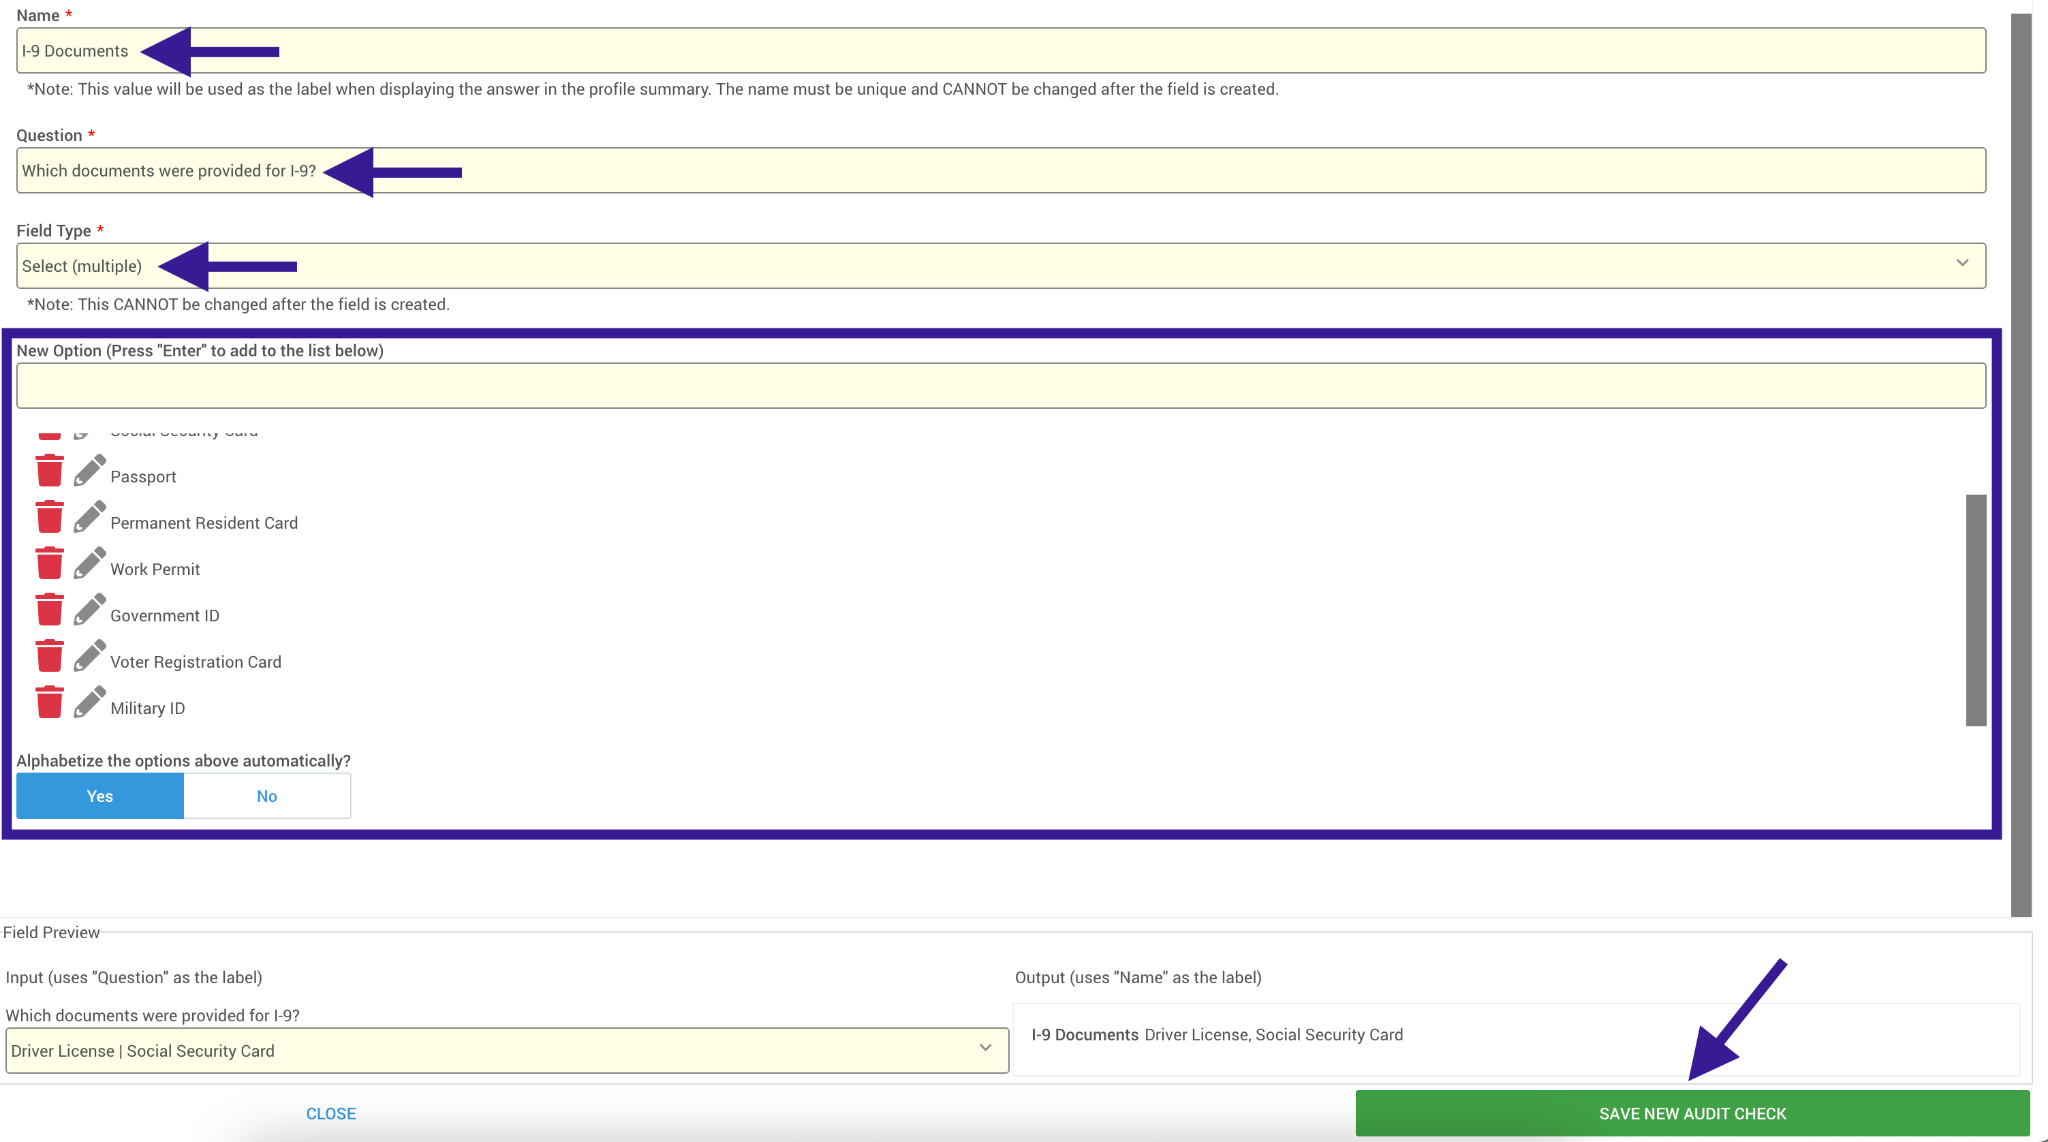2048x1142 pixels.
Task: Click the options list scrollbar
Action: tap(1975, 609)
